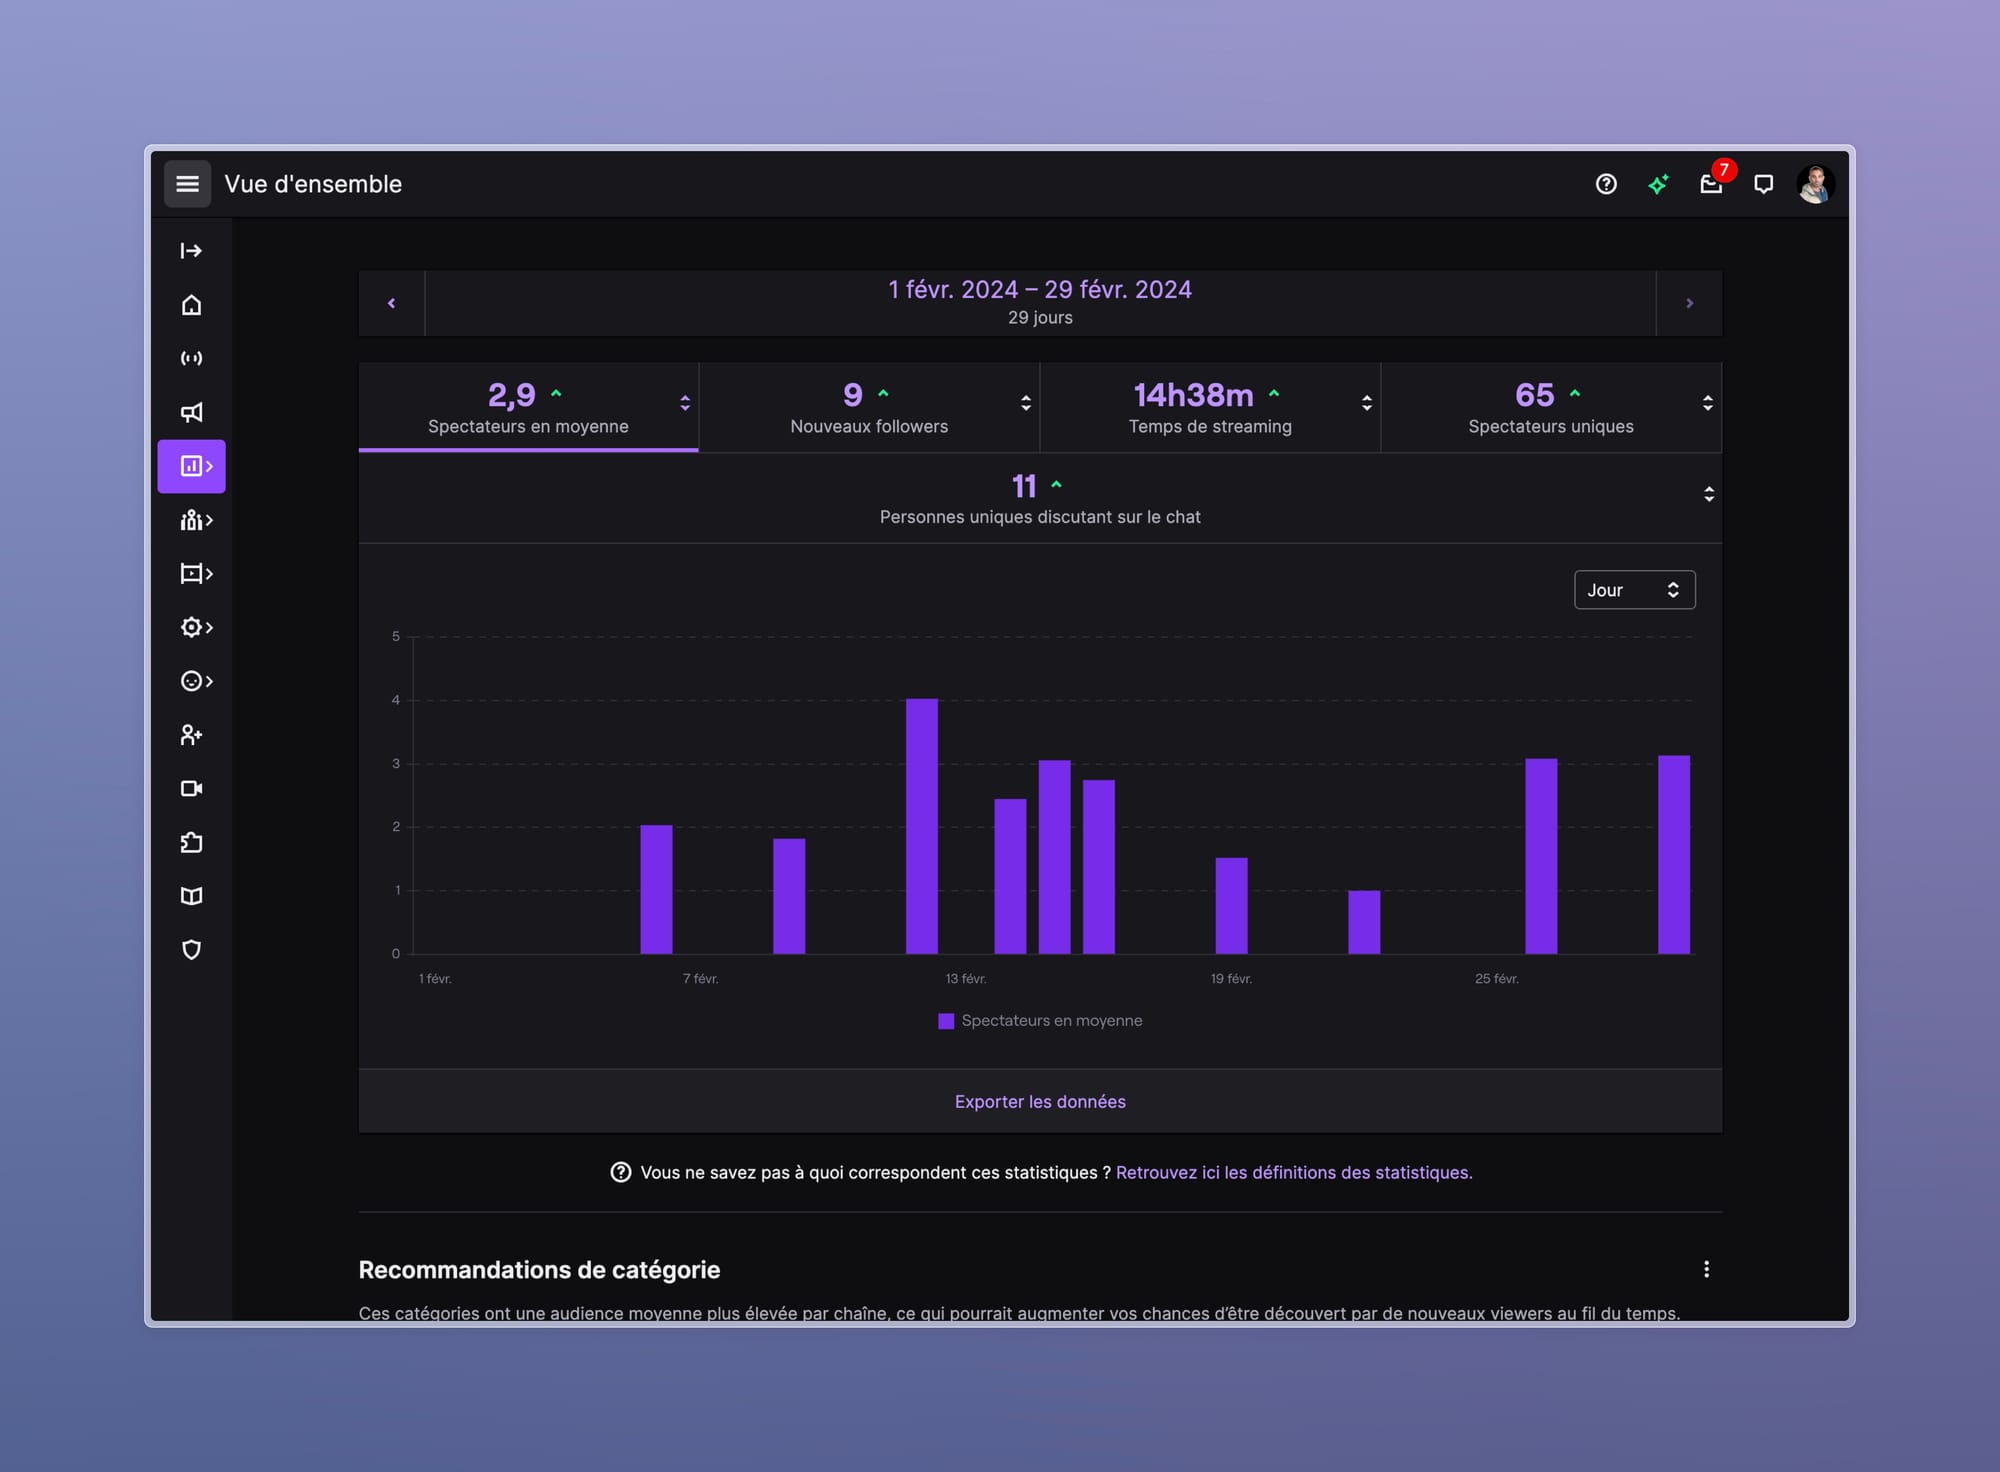This screenshot has width=2000, height=1472.
Task: Change metric via Spectateurs en moyenne selector arrows
Action: point(685,403)
